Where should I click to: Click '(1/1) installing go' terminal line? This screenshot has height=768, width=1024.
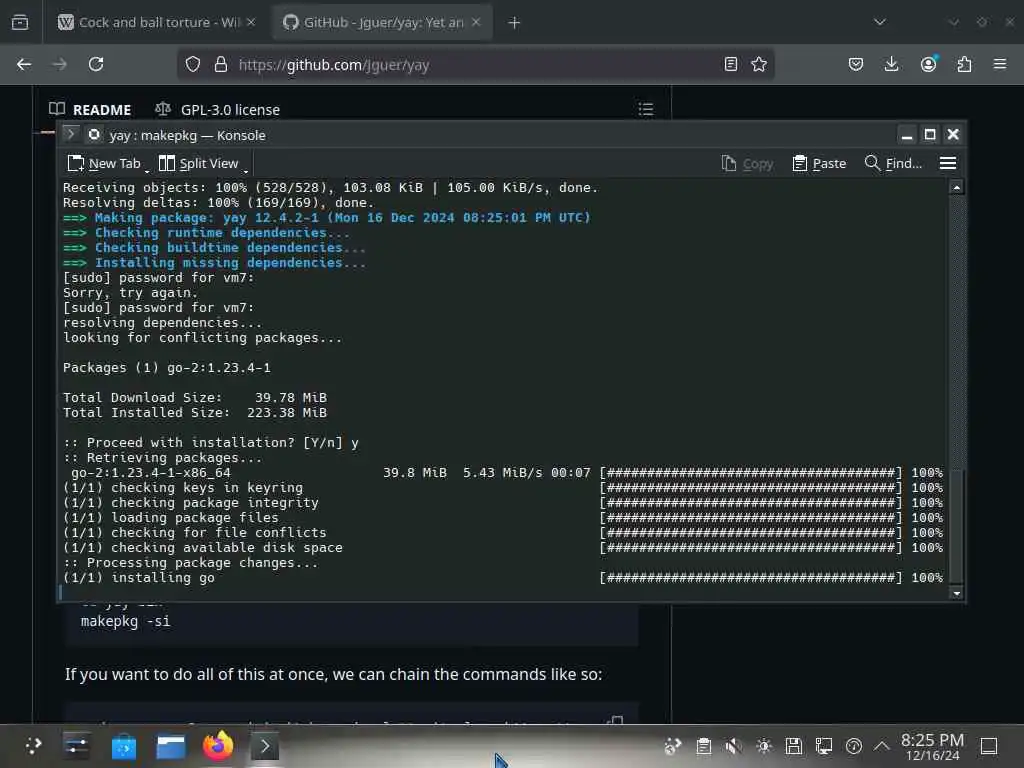coord(138,578)
